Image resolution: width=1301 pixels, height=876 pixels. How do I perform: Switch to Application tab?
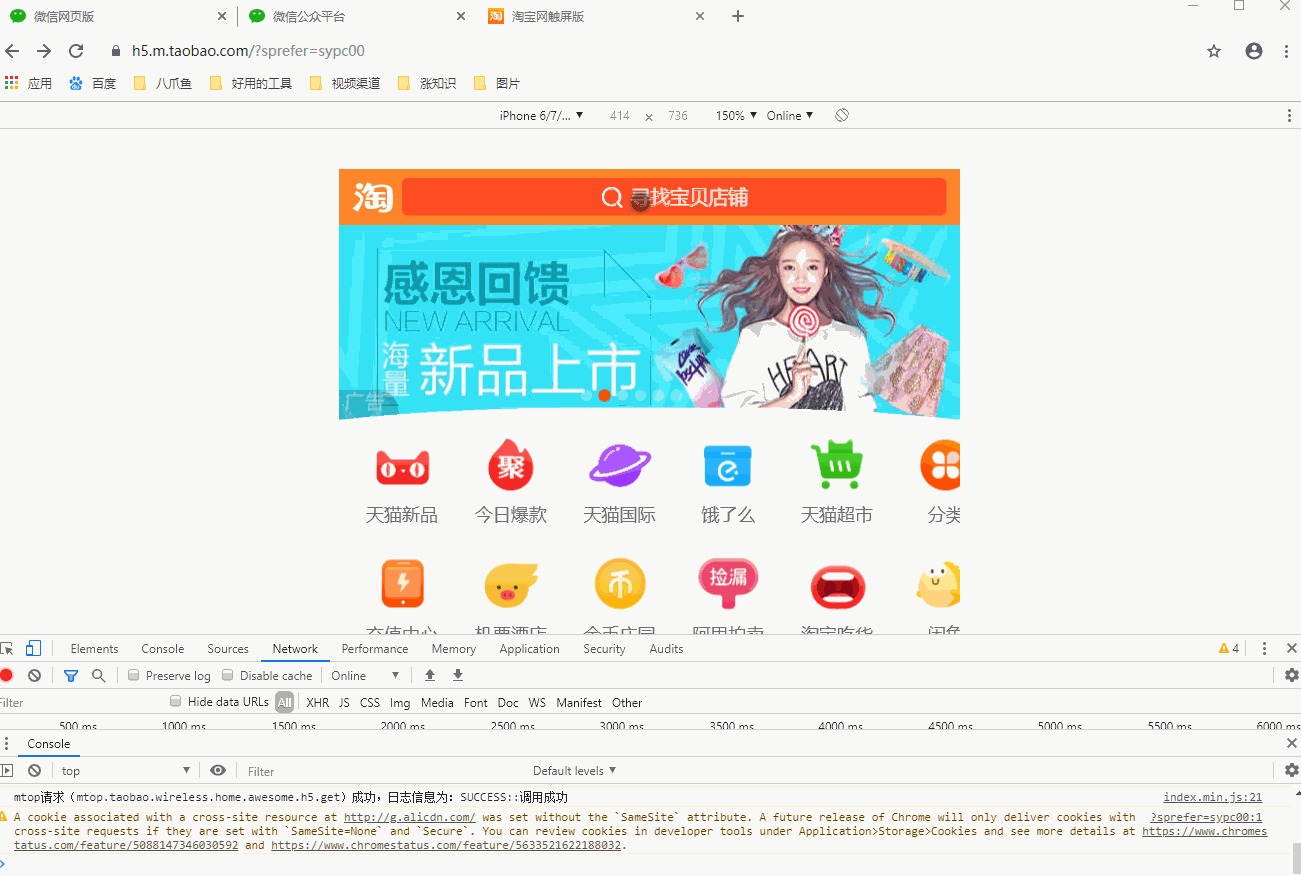pos(530,648)
